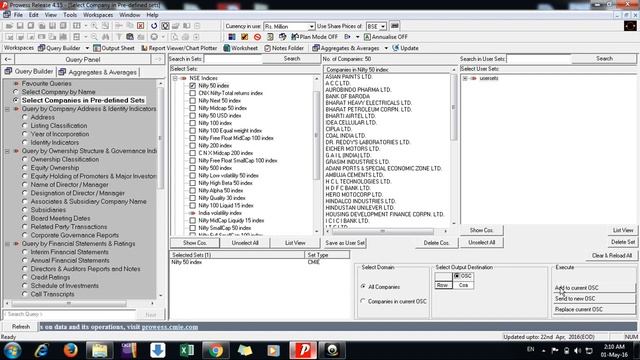Collapse Query by Company Address & Identity Indicators
640x360 pixels.
(7, 109)
